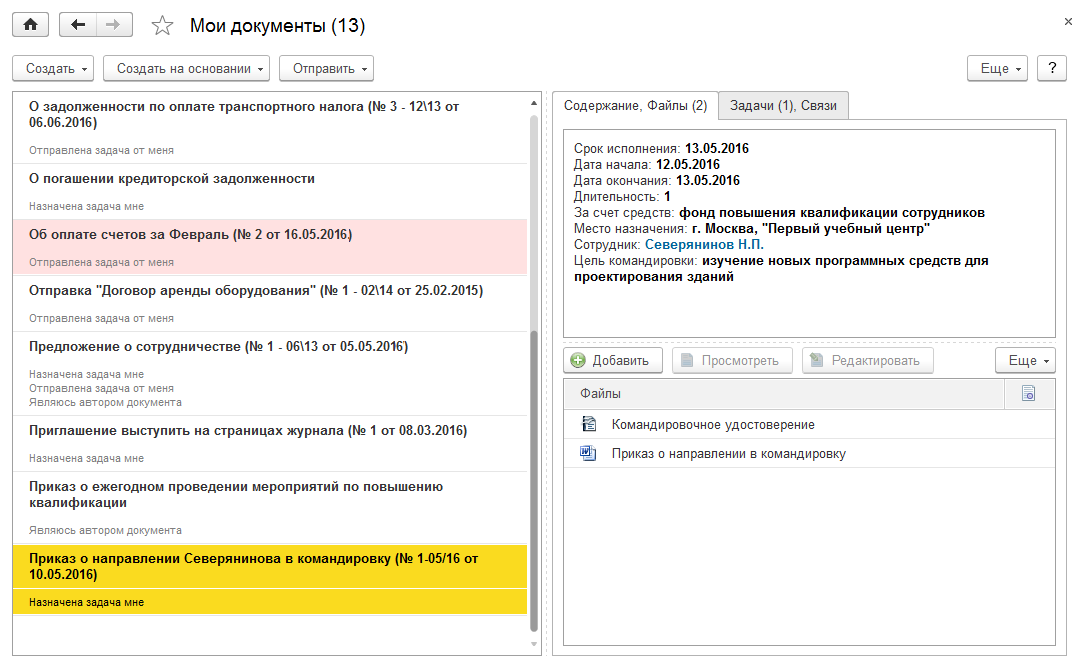The height and width of the screenshot is (668, 1086).
Task: Click Назначена задача мне in highlighted yellow row
Action: point(87,603)
